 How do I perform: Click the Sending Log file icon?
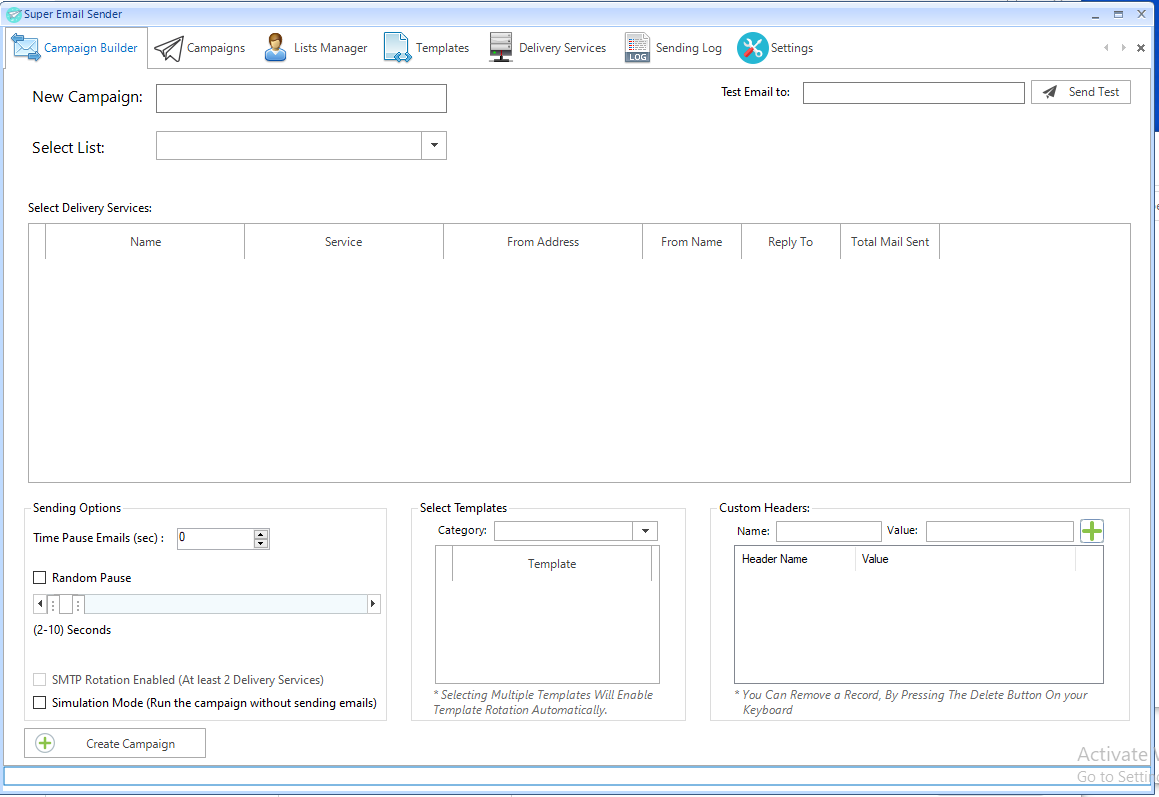[x=637, y=48]
